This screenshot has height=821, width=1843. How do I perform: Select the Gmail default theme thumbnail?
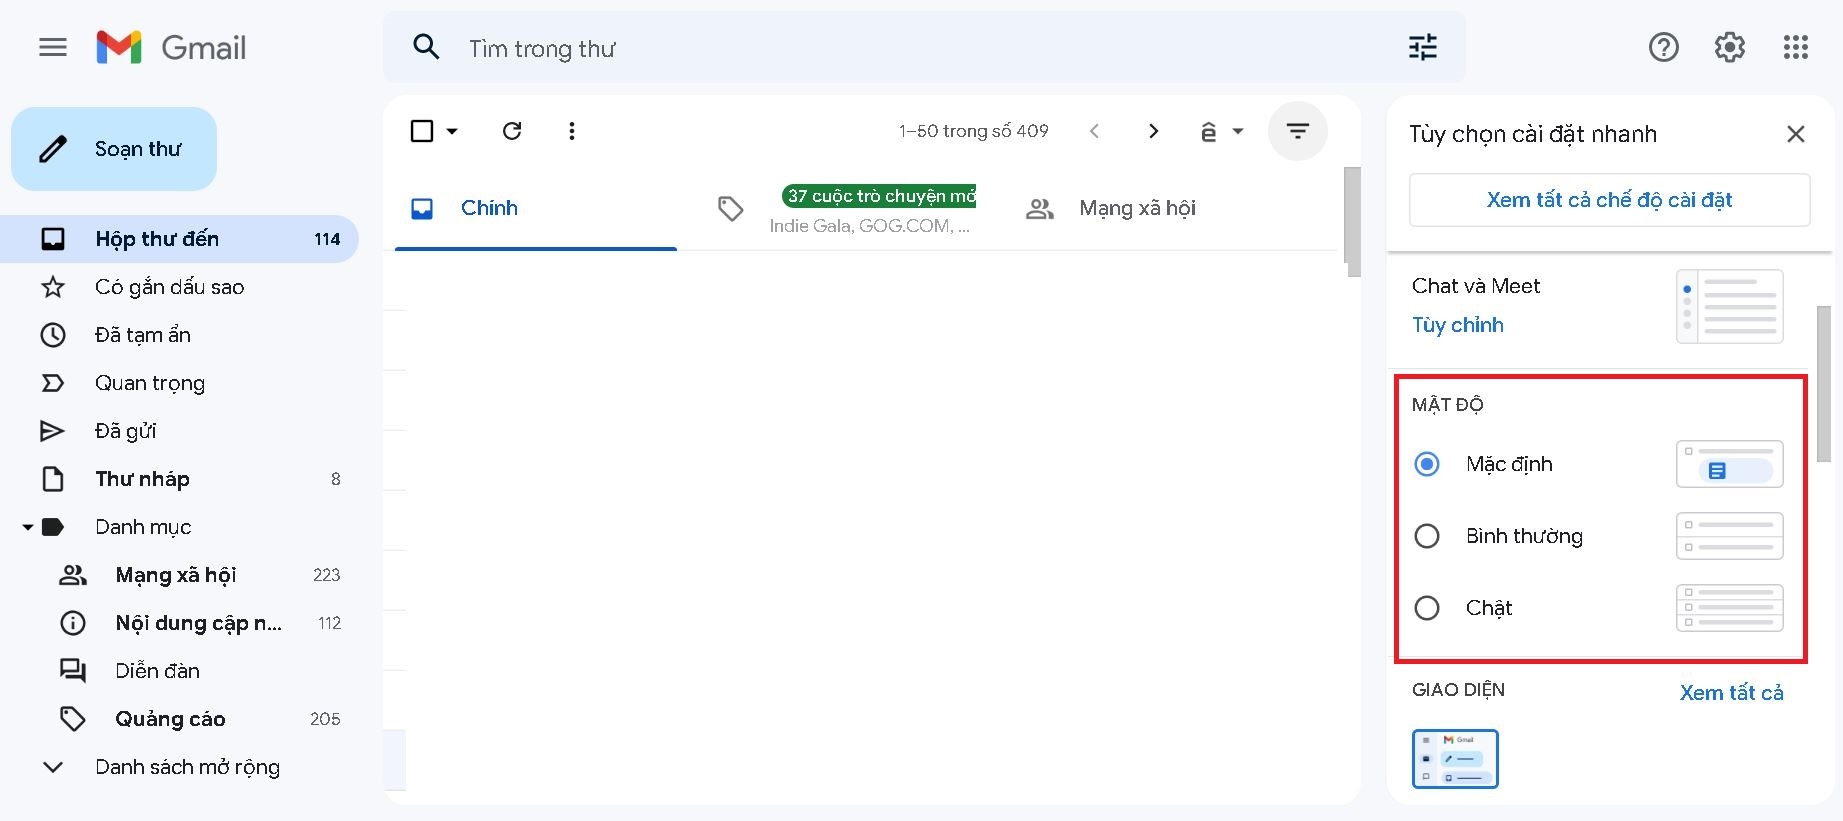[1455, 759]
